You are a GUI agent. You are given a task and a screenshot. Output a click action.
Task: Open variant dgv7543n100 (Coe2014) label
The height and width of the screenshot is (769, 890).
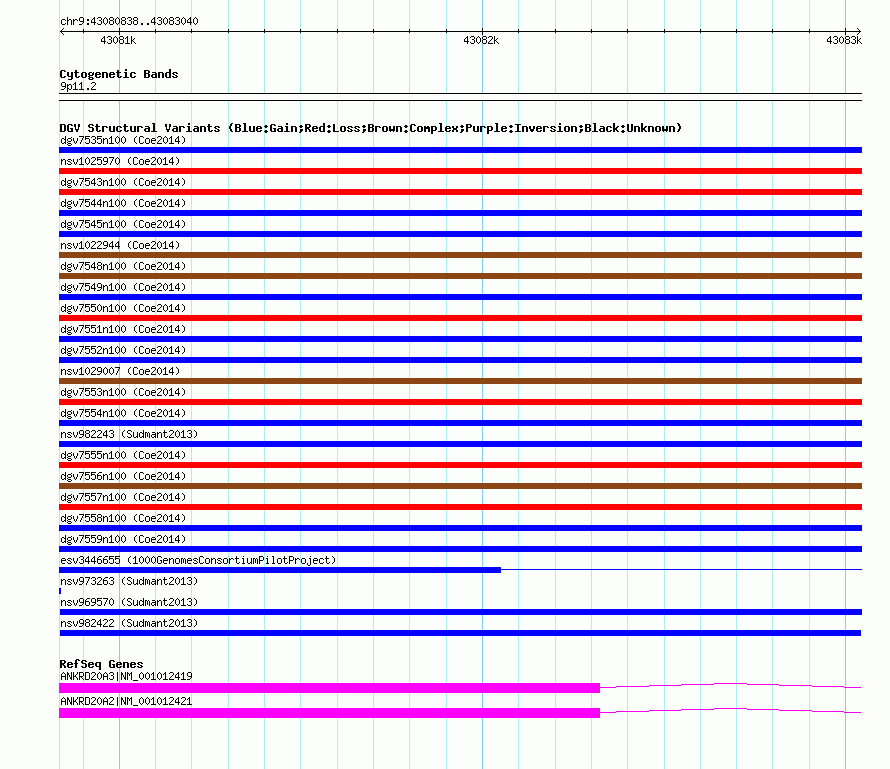pyautogui.click(x=123, y=182)
